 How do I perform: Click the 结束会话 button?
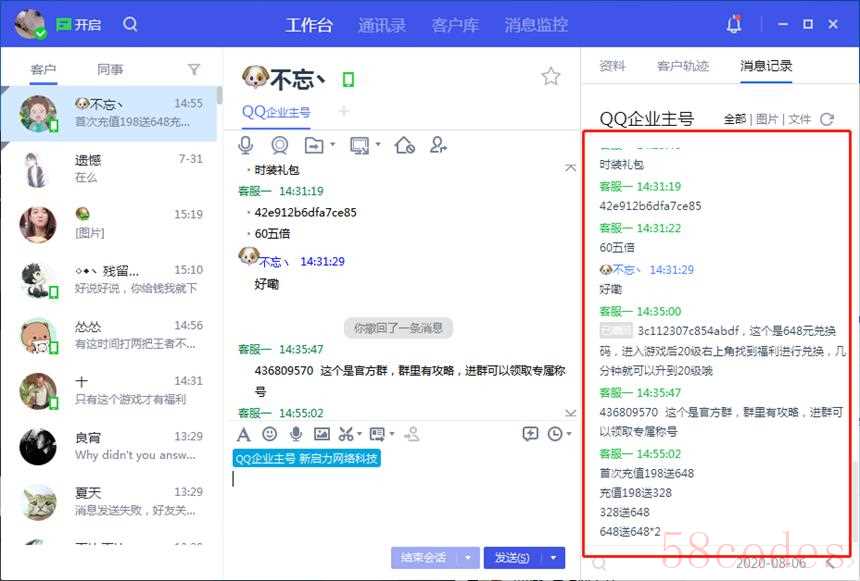[x=423, y=557]
